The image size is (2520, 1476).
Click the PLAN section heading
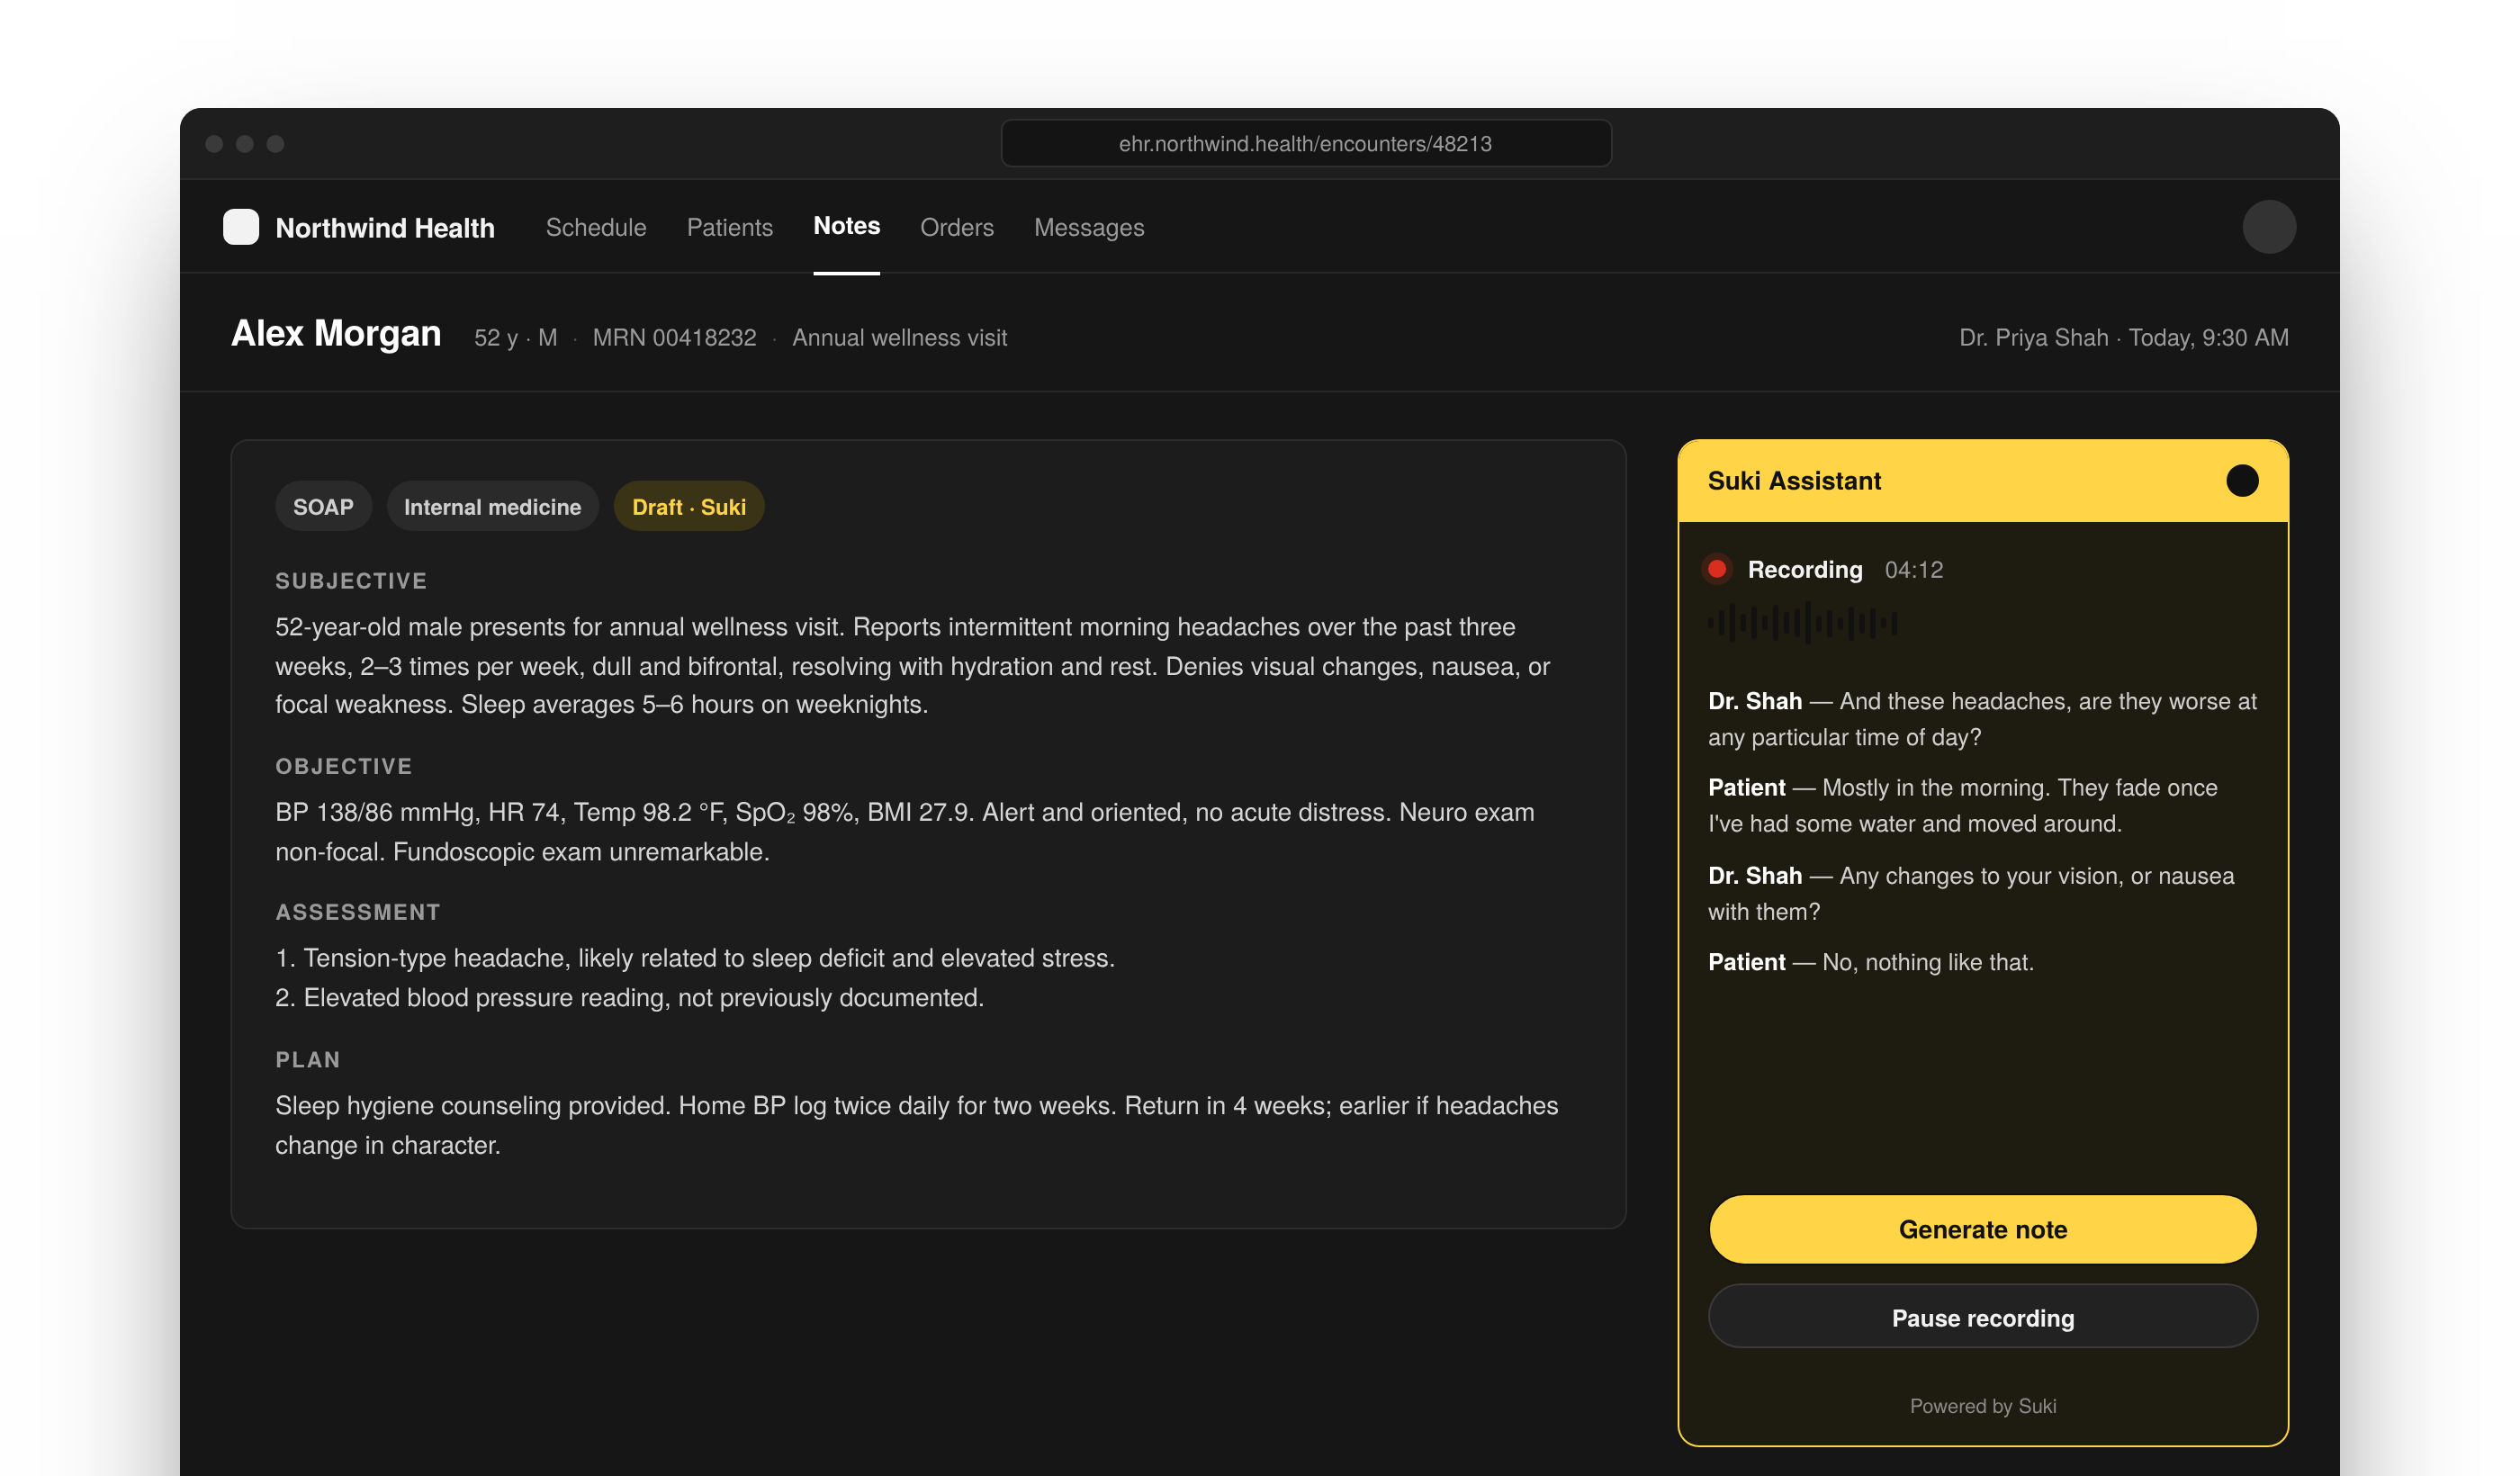point(308,1060)
